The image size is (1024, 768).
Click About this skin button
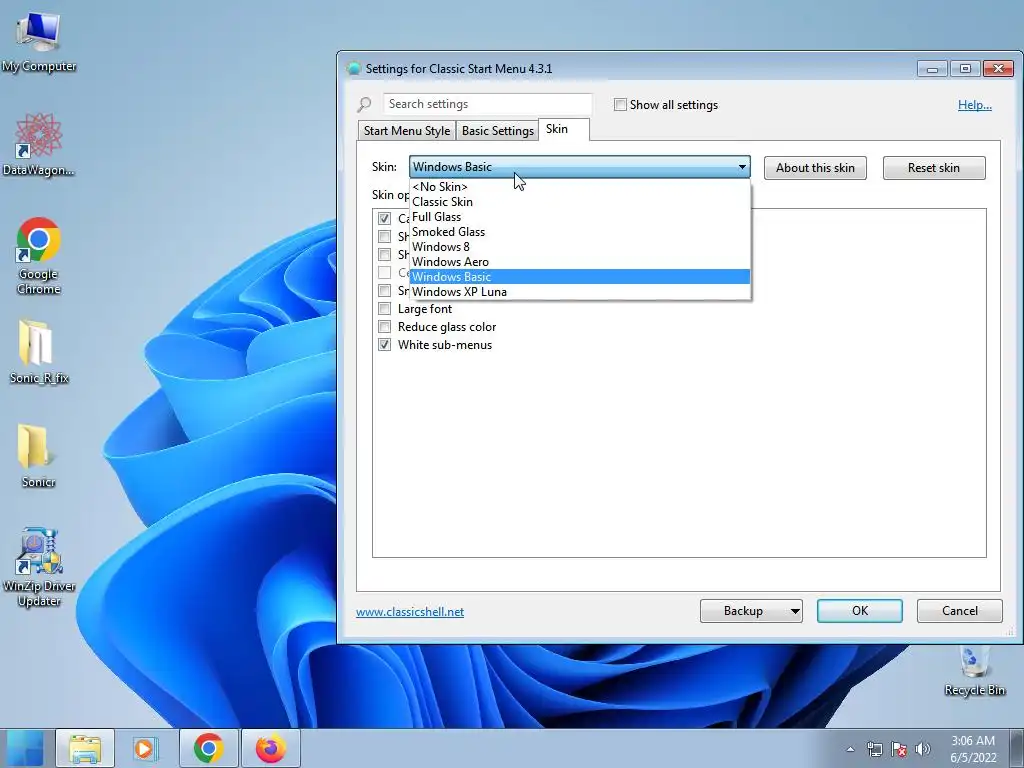pyautogui.click(x=815, y=168)
